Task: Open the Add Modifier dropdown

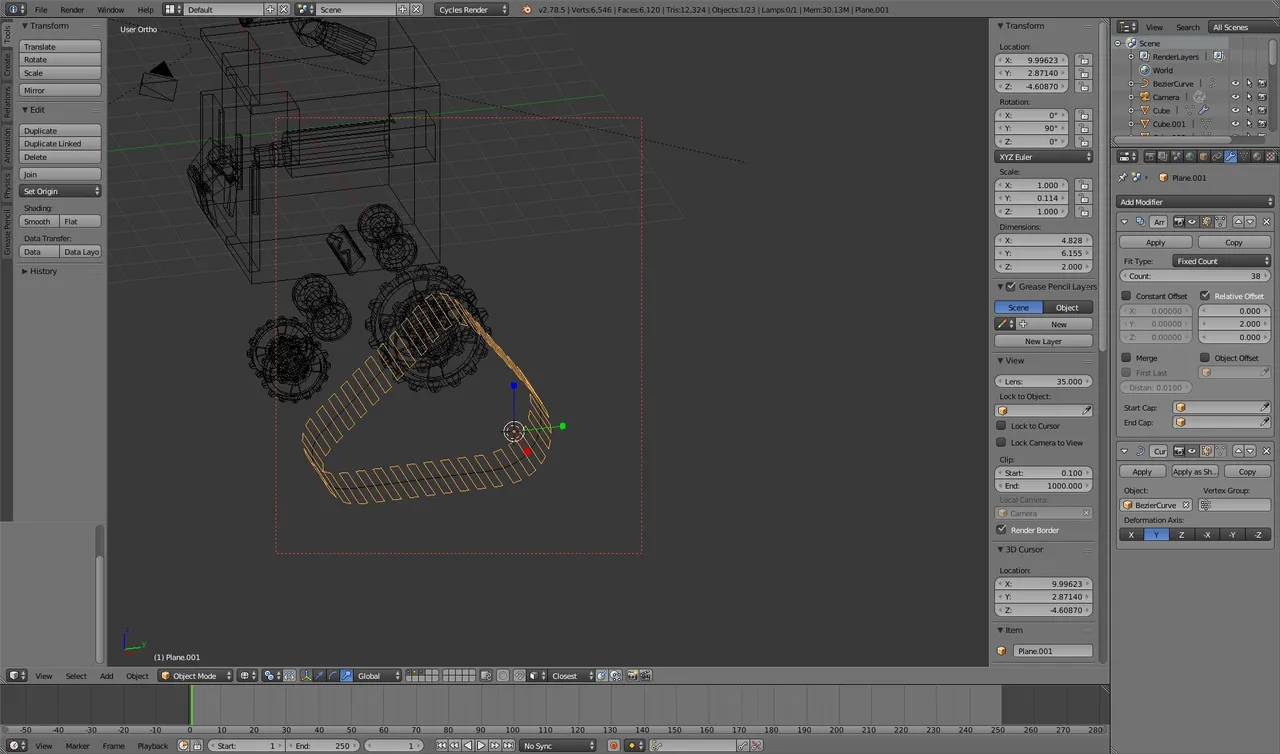Action: tap(1195, 202)
